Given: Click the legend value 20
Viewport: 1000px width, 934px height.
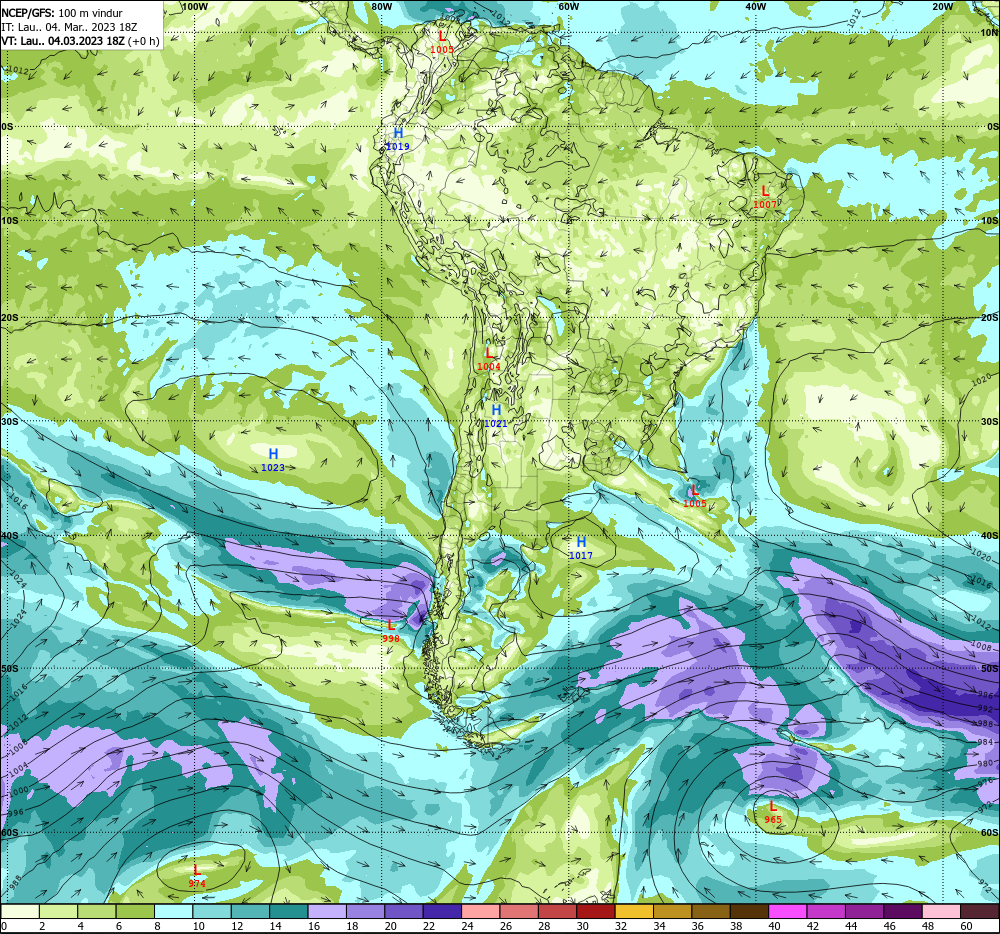Looking at the screenshot, I should (390, 926).
